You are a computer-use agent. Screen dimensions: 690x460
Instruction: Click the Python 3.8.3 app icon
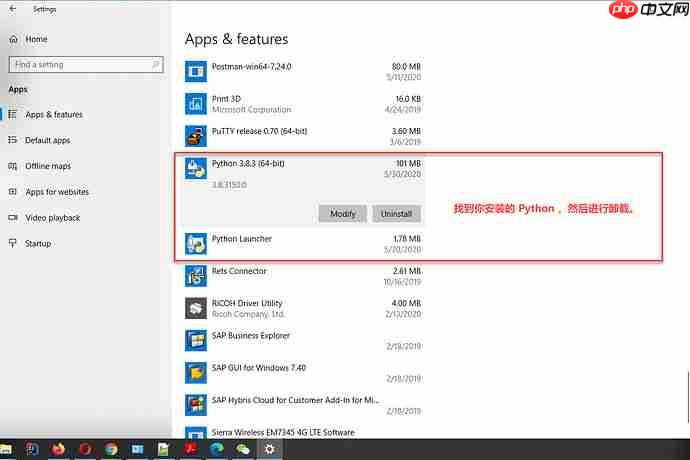[x=196, y=168]
